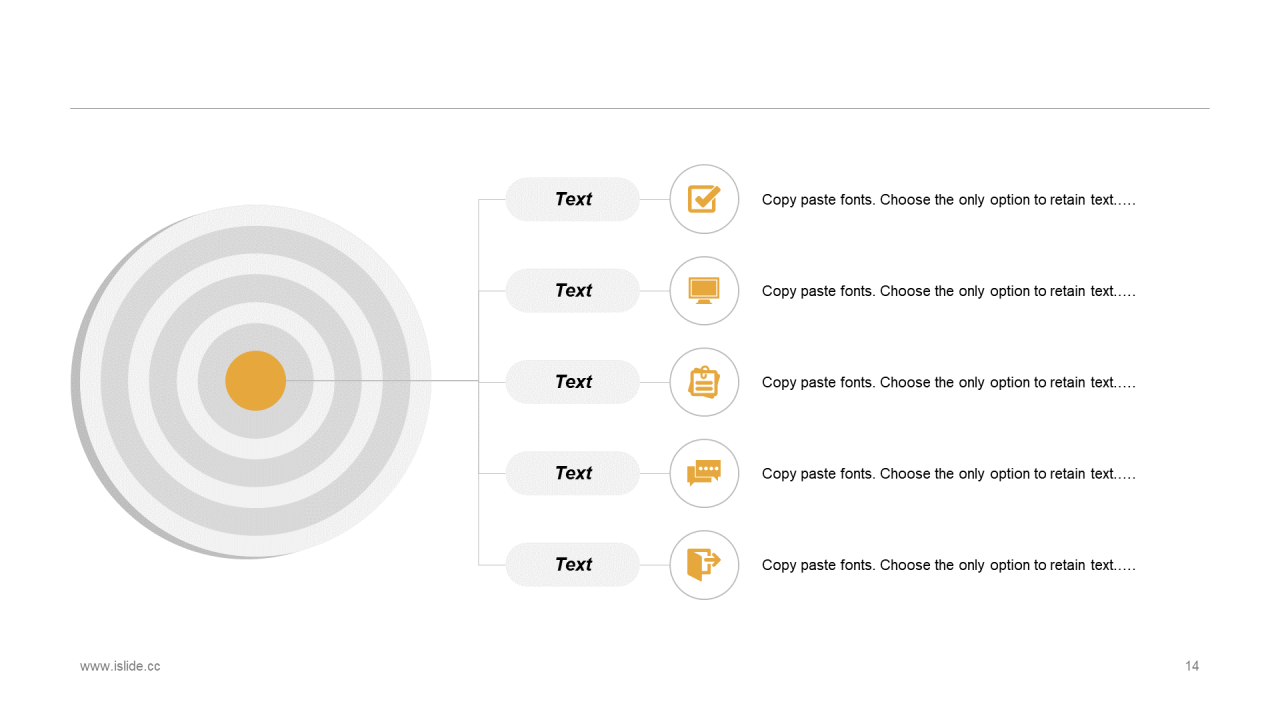Click the exit door arrow icon

point(704,564)
